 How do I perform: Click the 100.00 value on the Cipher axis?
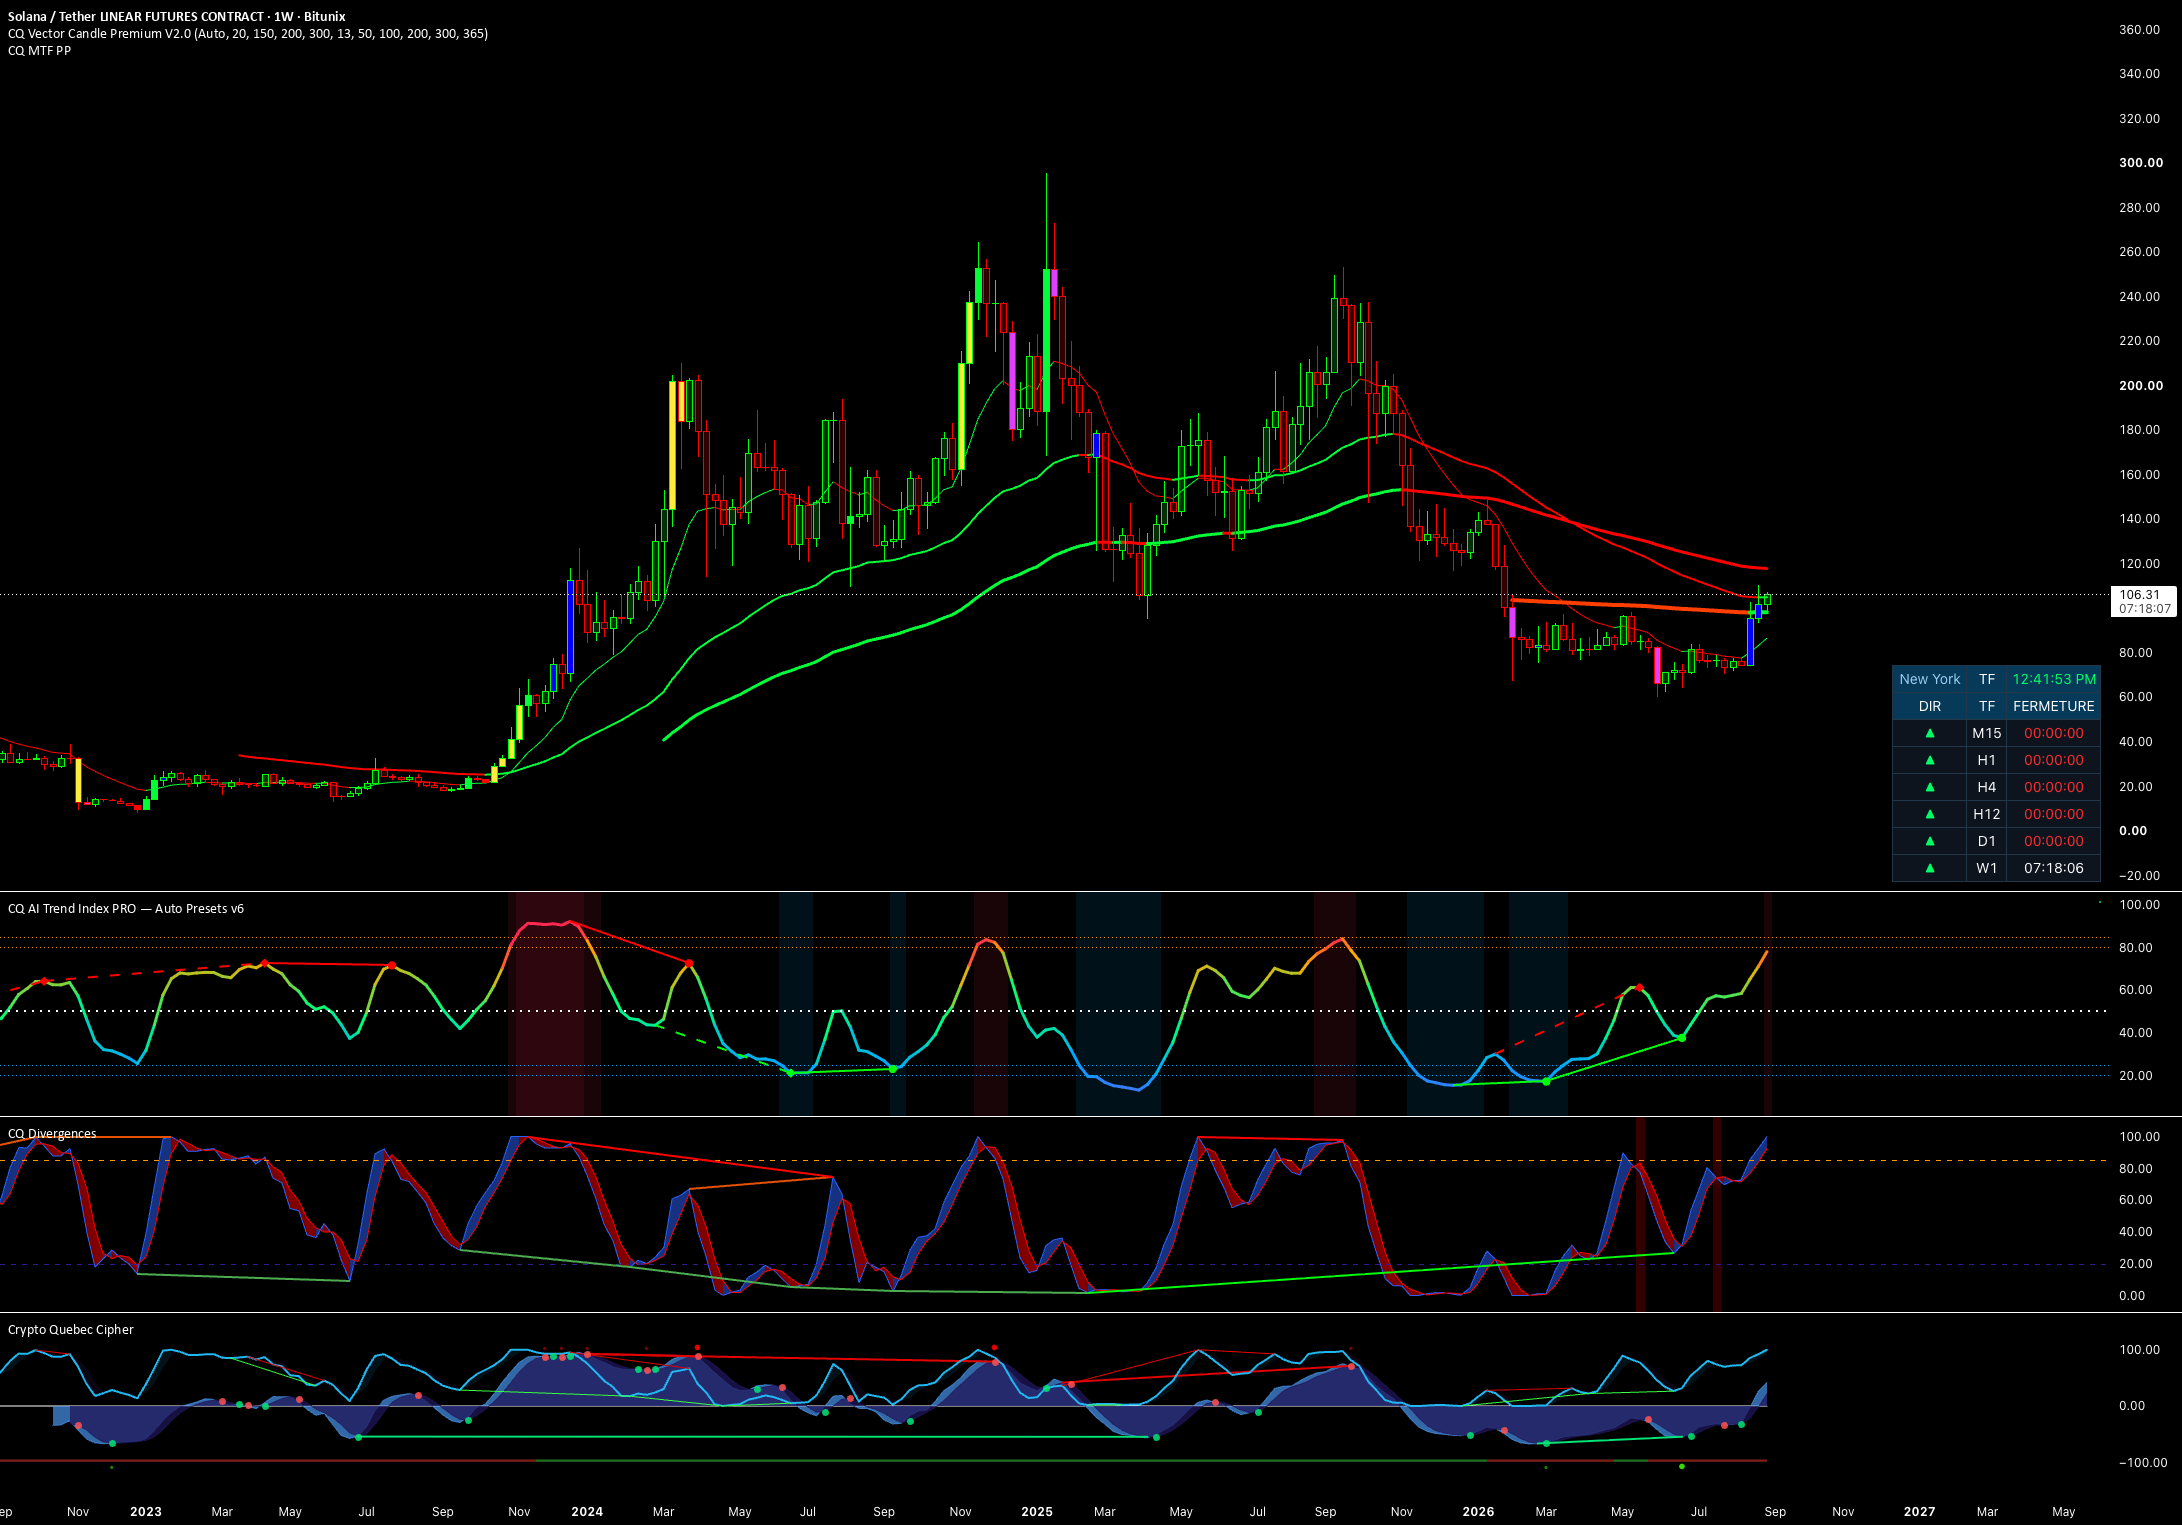(2139, 1349)
